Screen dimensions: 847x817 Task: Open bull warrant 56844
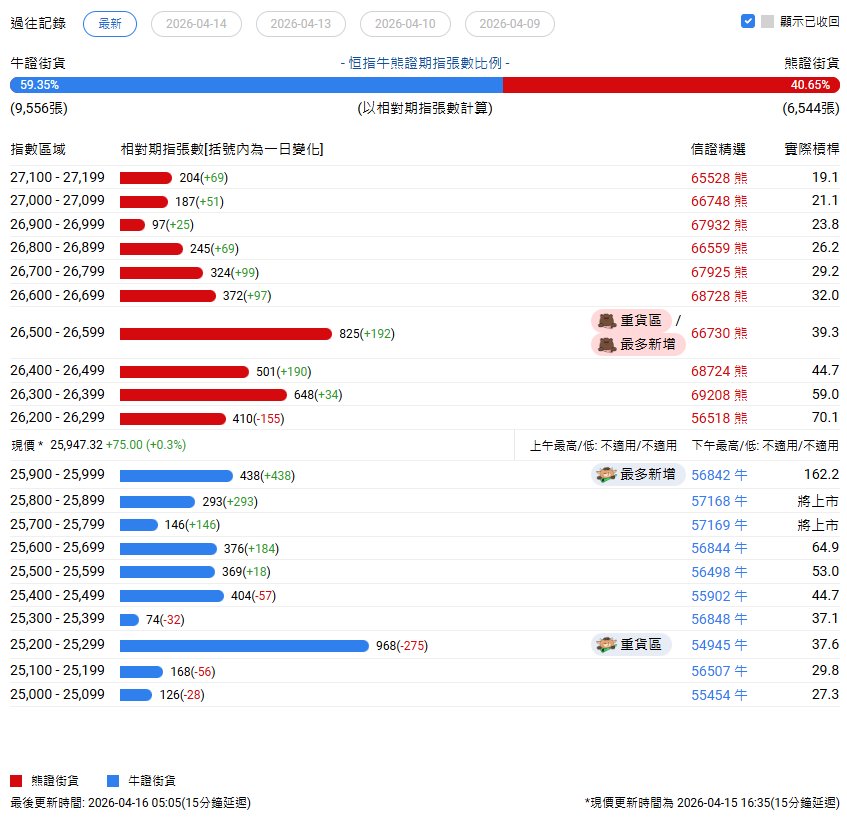719,548
